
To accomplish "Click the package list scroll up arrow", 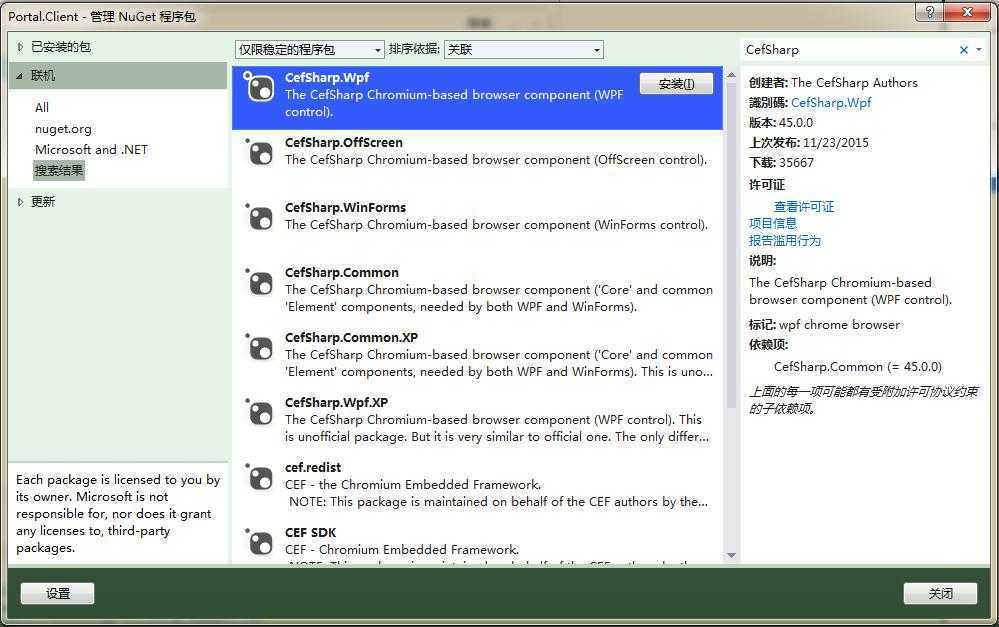I will point(731,75).
